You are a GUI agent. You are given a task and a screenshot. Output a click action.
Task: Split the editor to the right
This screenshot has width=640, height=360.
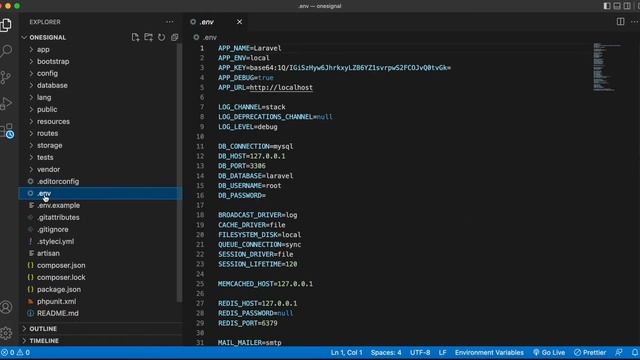tap(620, 22)
